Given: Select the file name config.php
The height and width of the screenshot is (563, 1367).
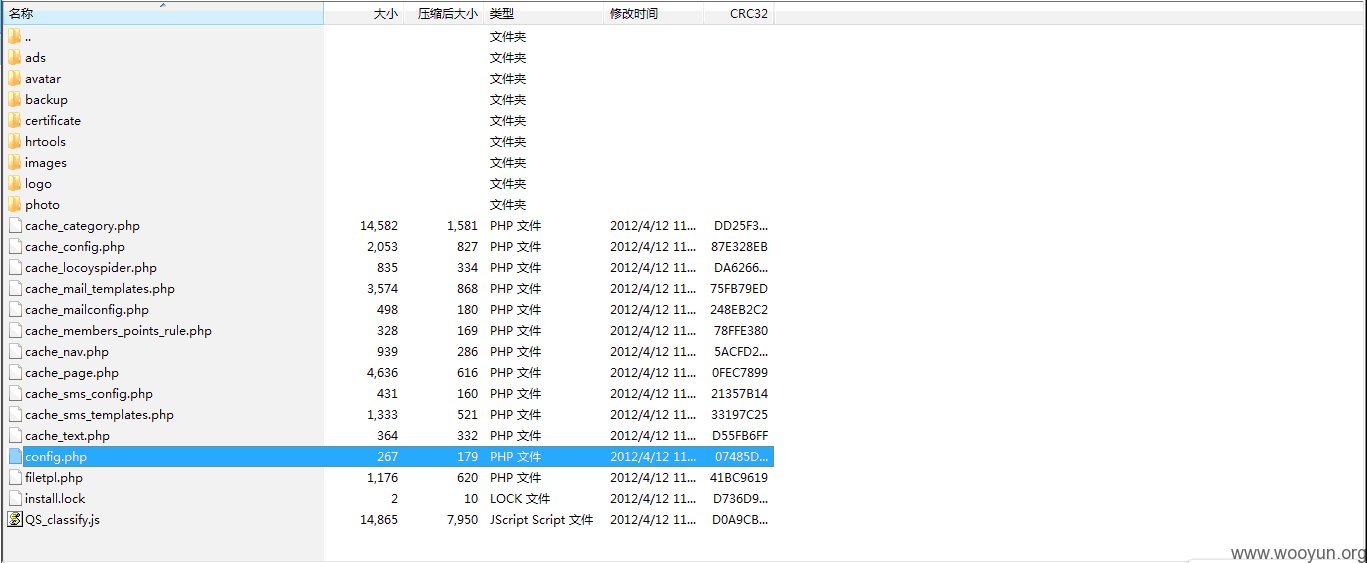Looking at the screenshot, I should (56, 457).
